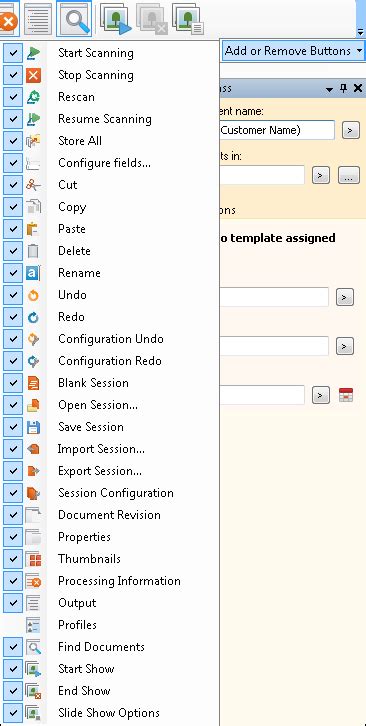Click the Start Show toolbar icon at top
366x726 pixels.
(116, 19)
